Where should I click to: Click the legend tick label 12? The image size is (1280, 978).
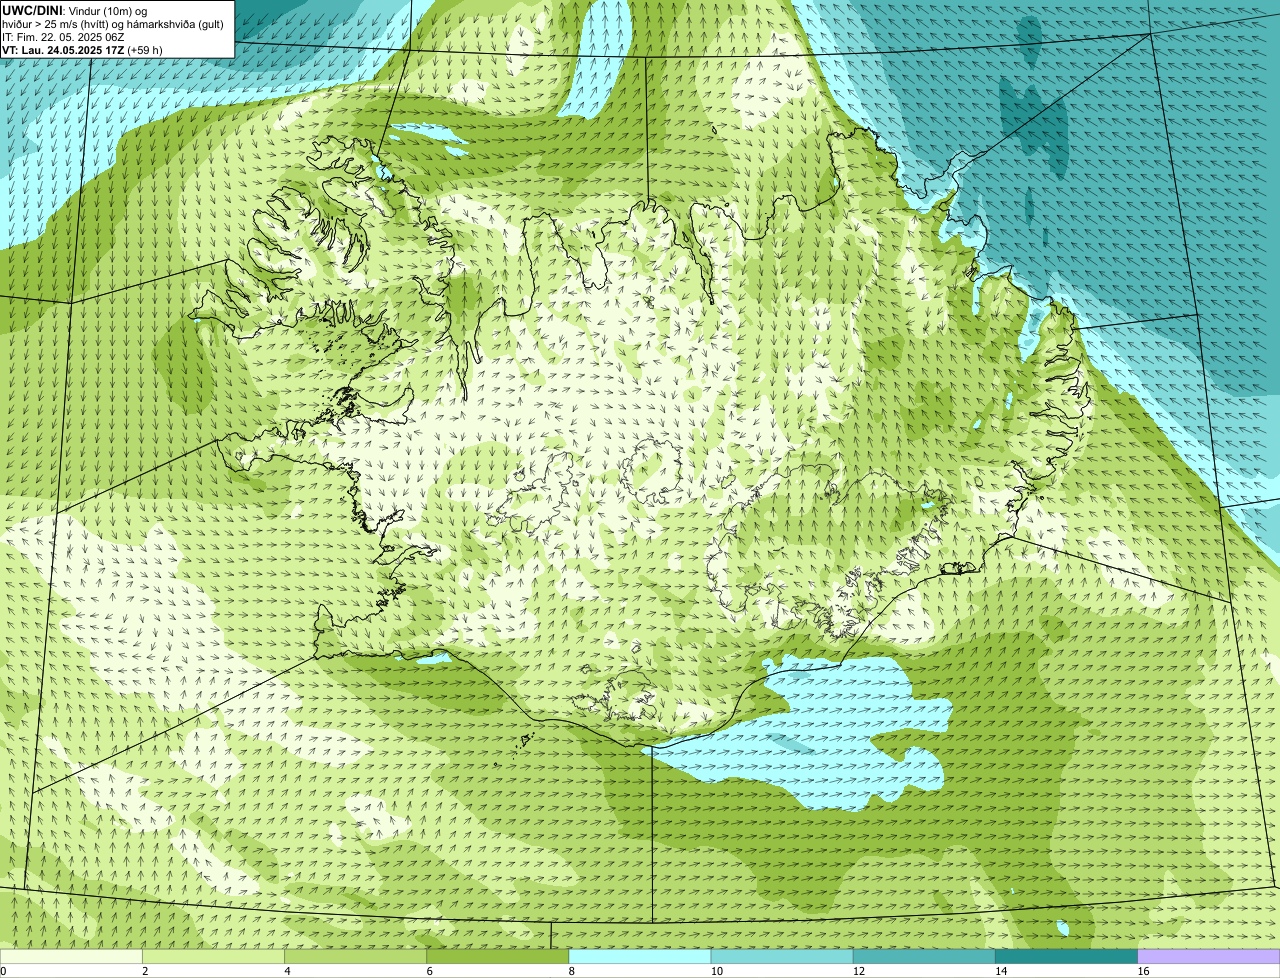(858, 971)
